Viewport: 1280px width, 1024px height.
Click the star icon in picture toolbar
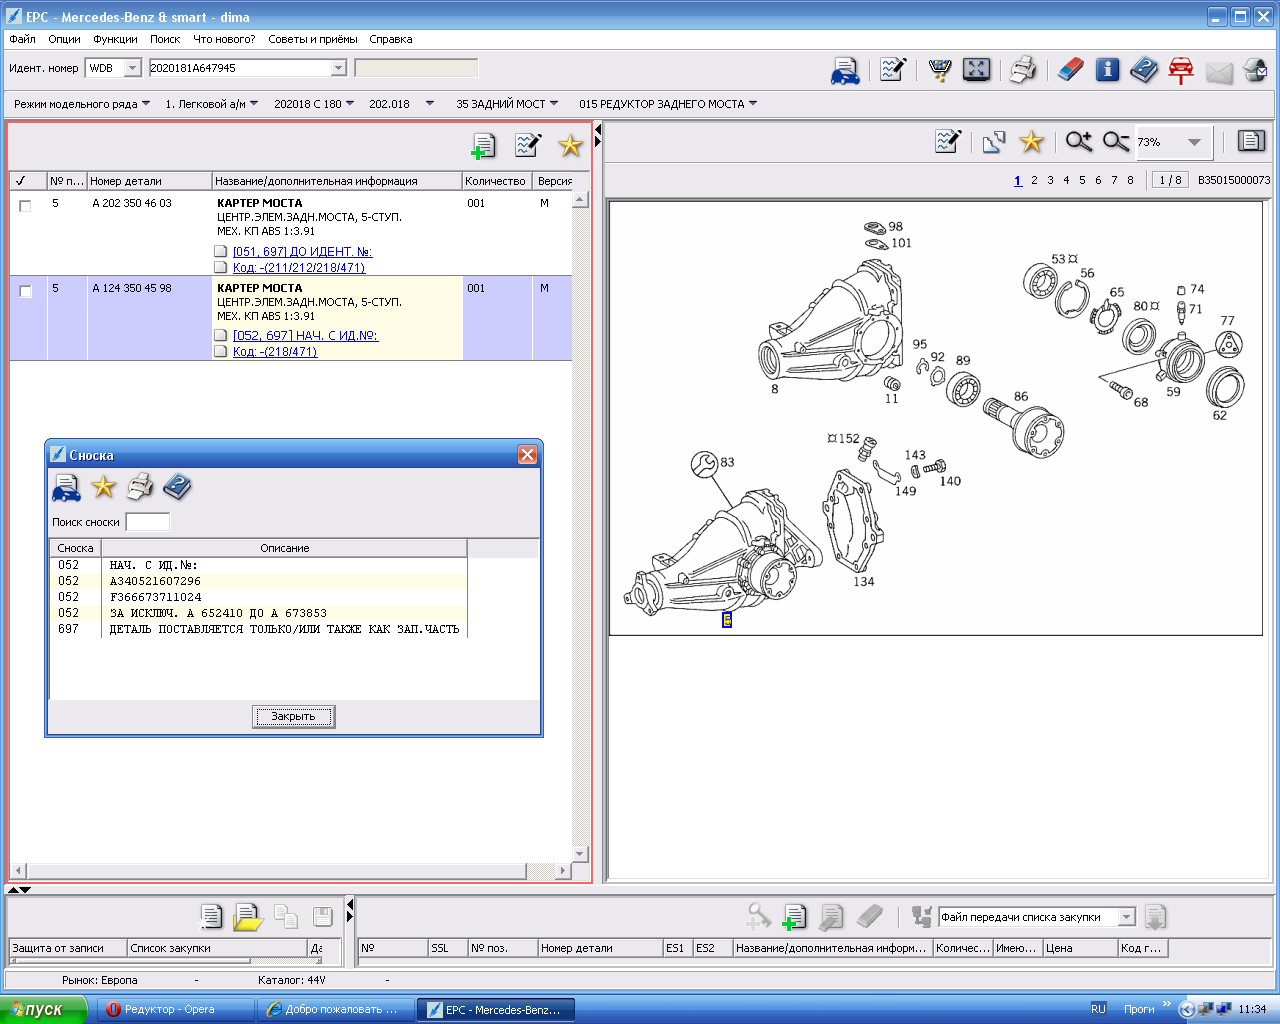[1031, 142]
